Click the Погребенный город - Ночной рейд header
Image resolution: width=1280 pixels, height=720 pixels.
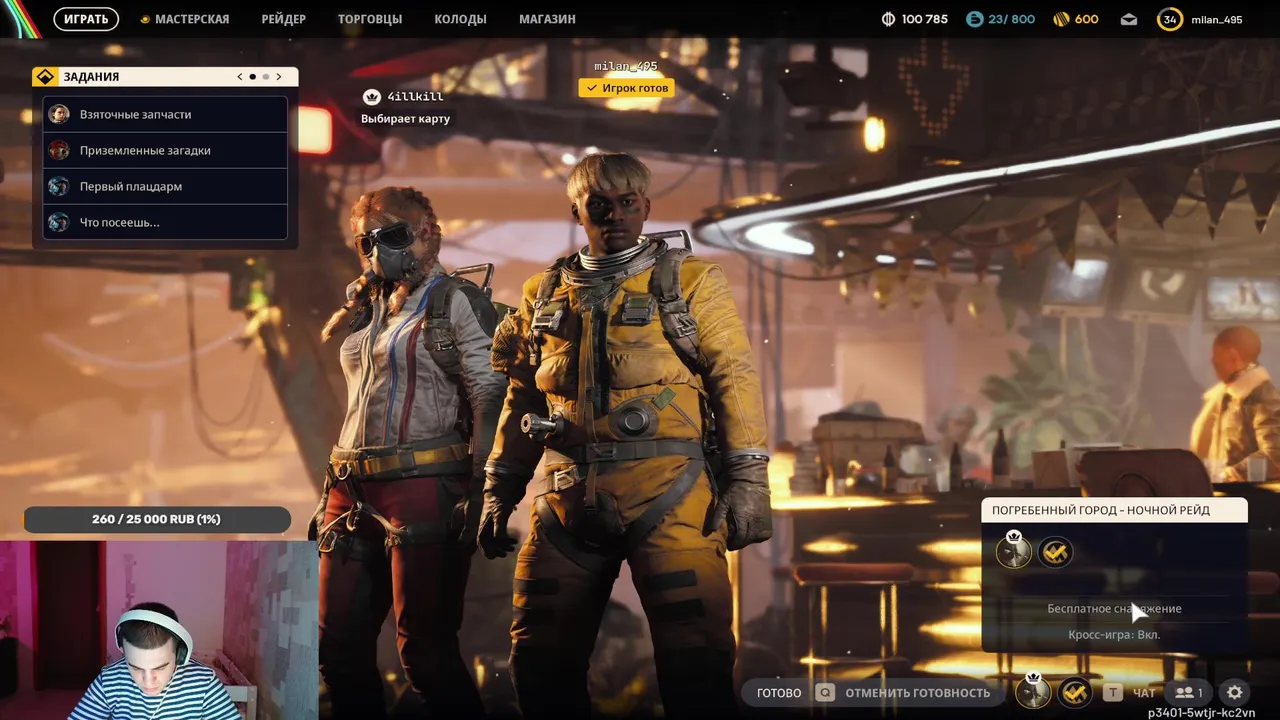[x=1114, y=510]
